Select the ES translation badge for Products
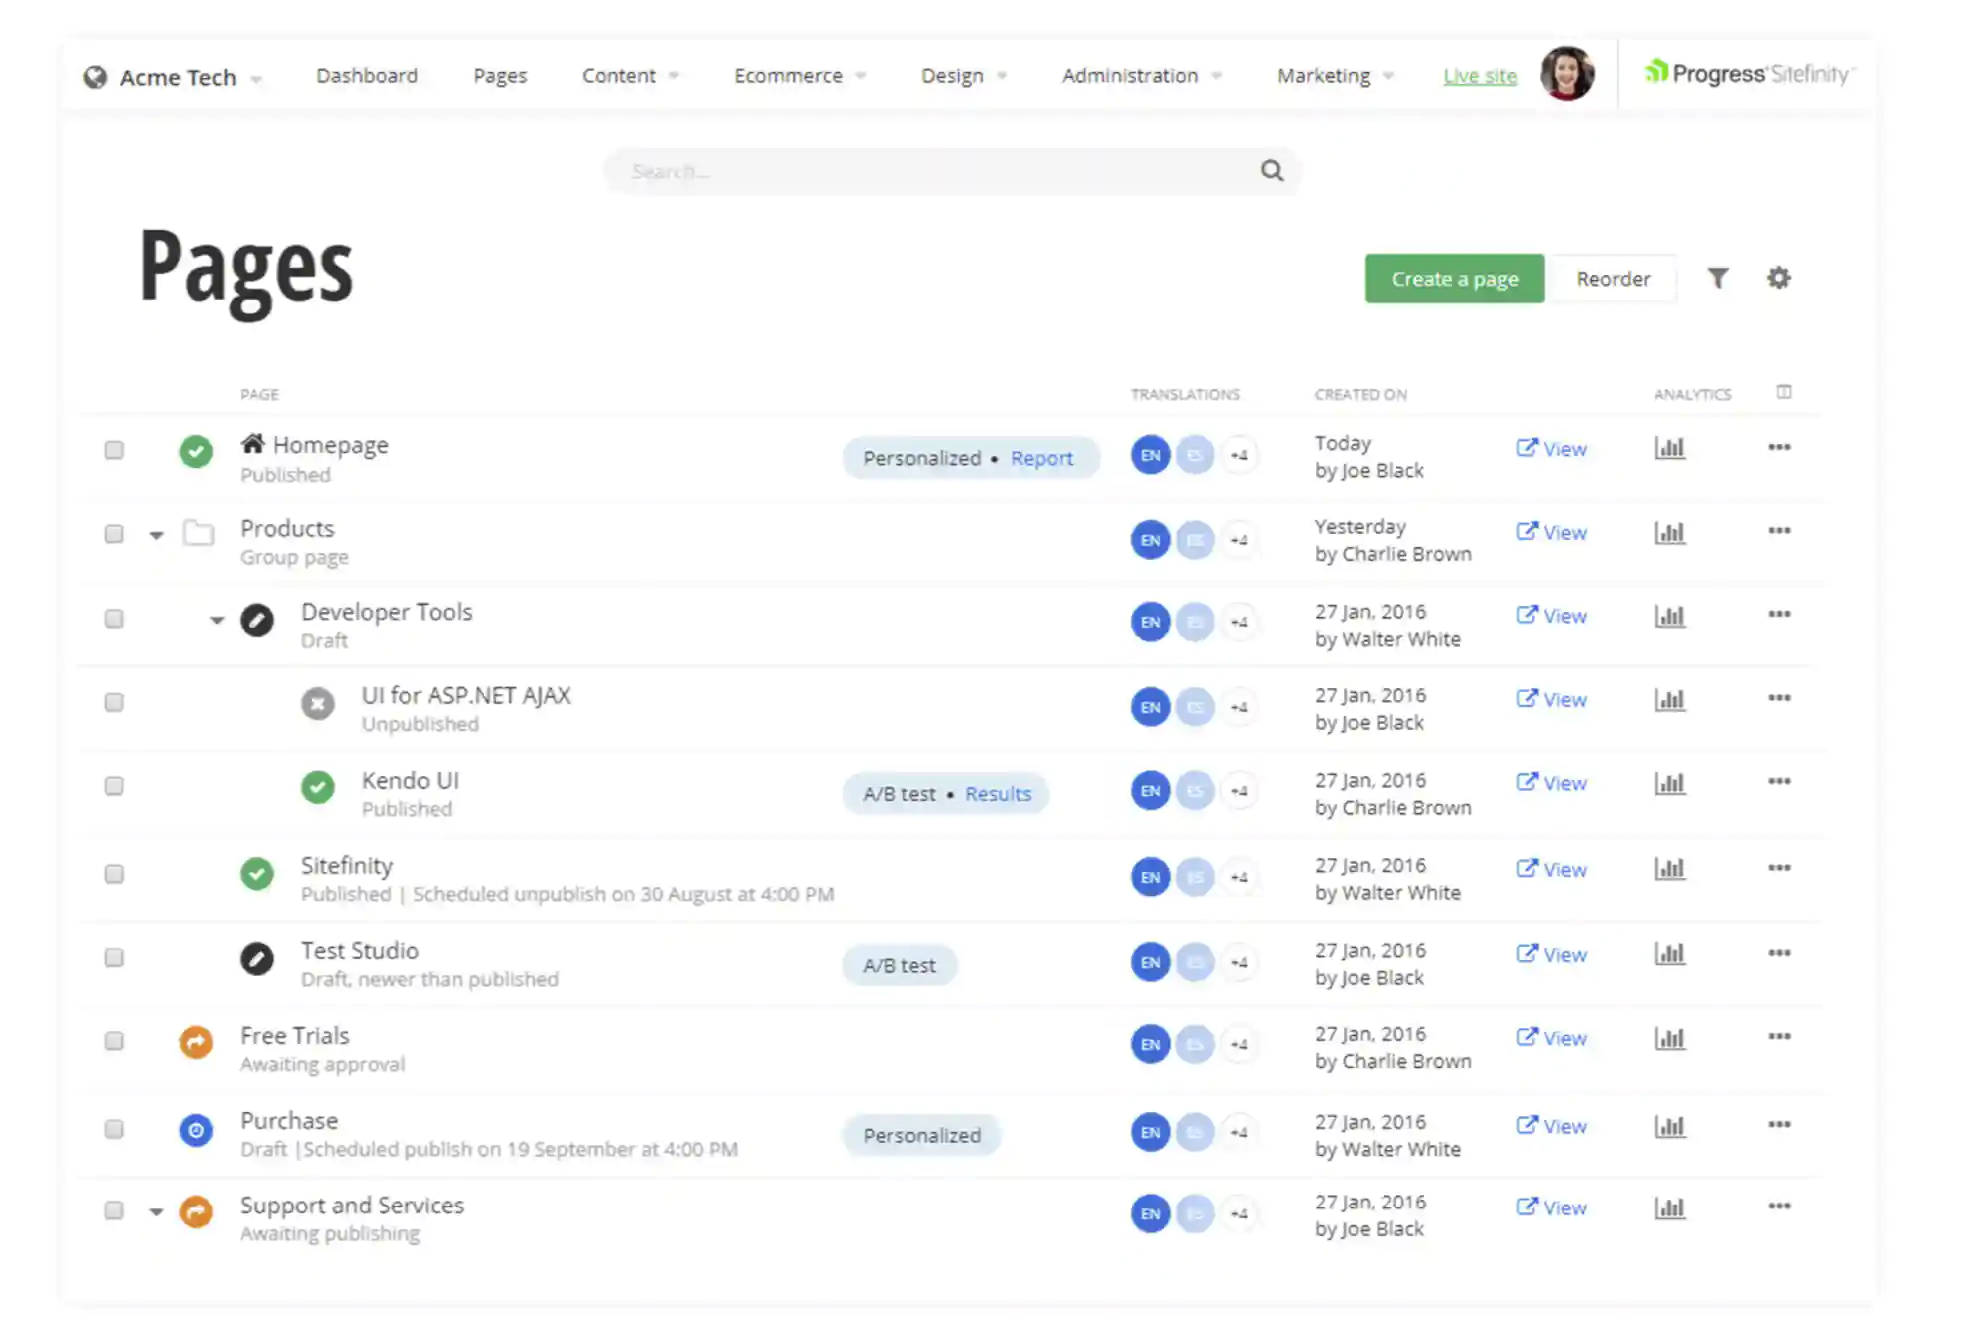The width and height of the screenshot is (1961, 1340). (x=1194, y=540)
